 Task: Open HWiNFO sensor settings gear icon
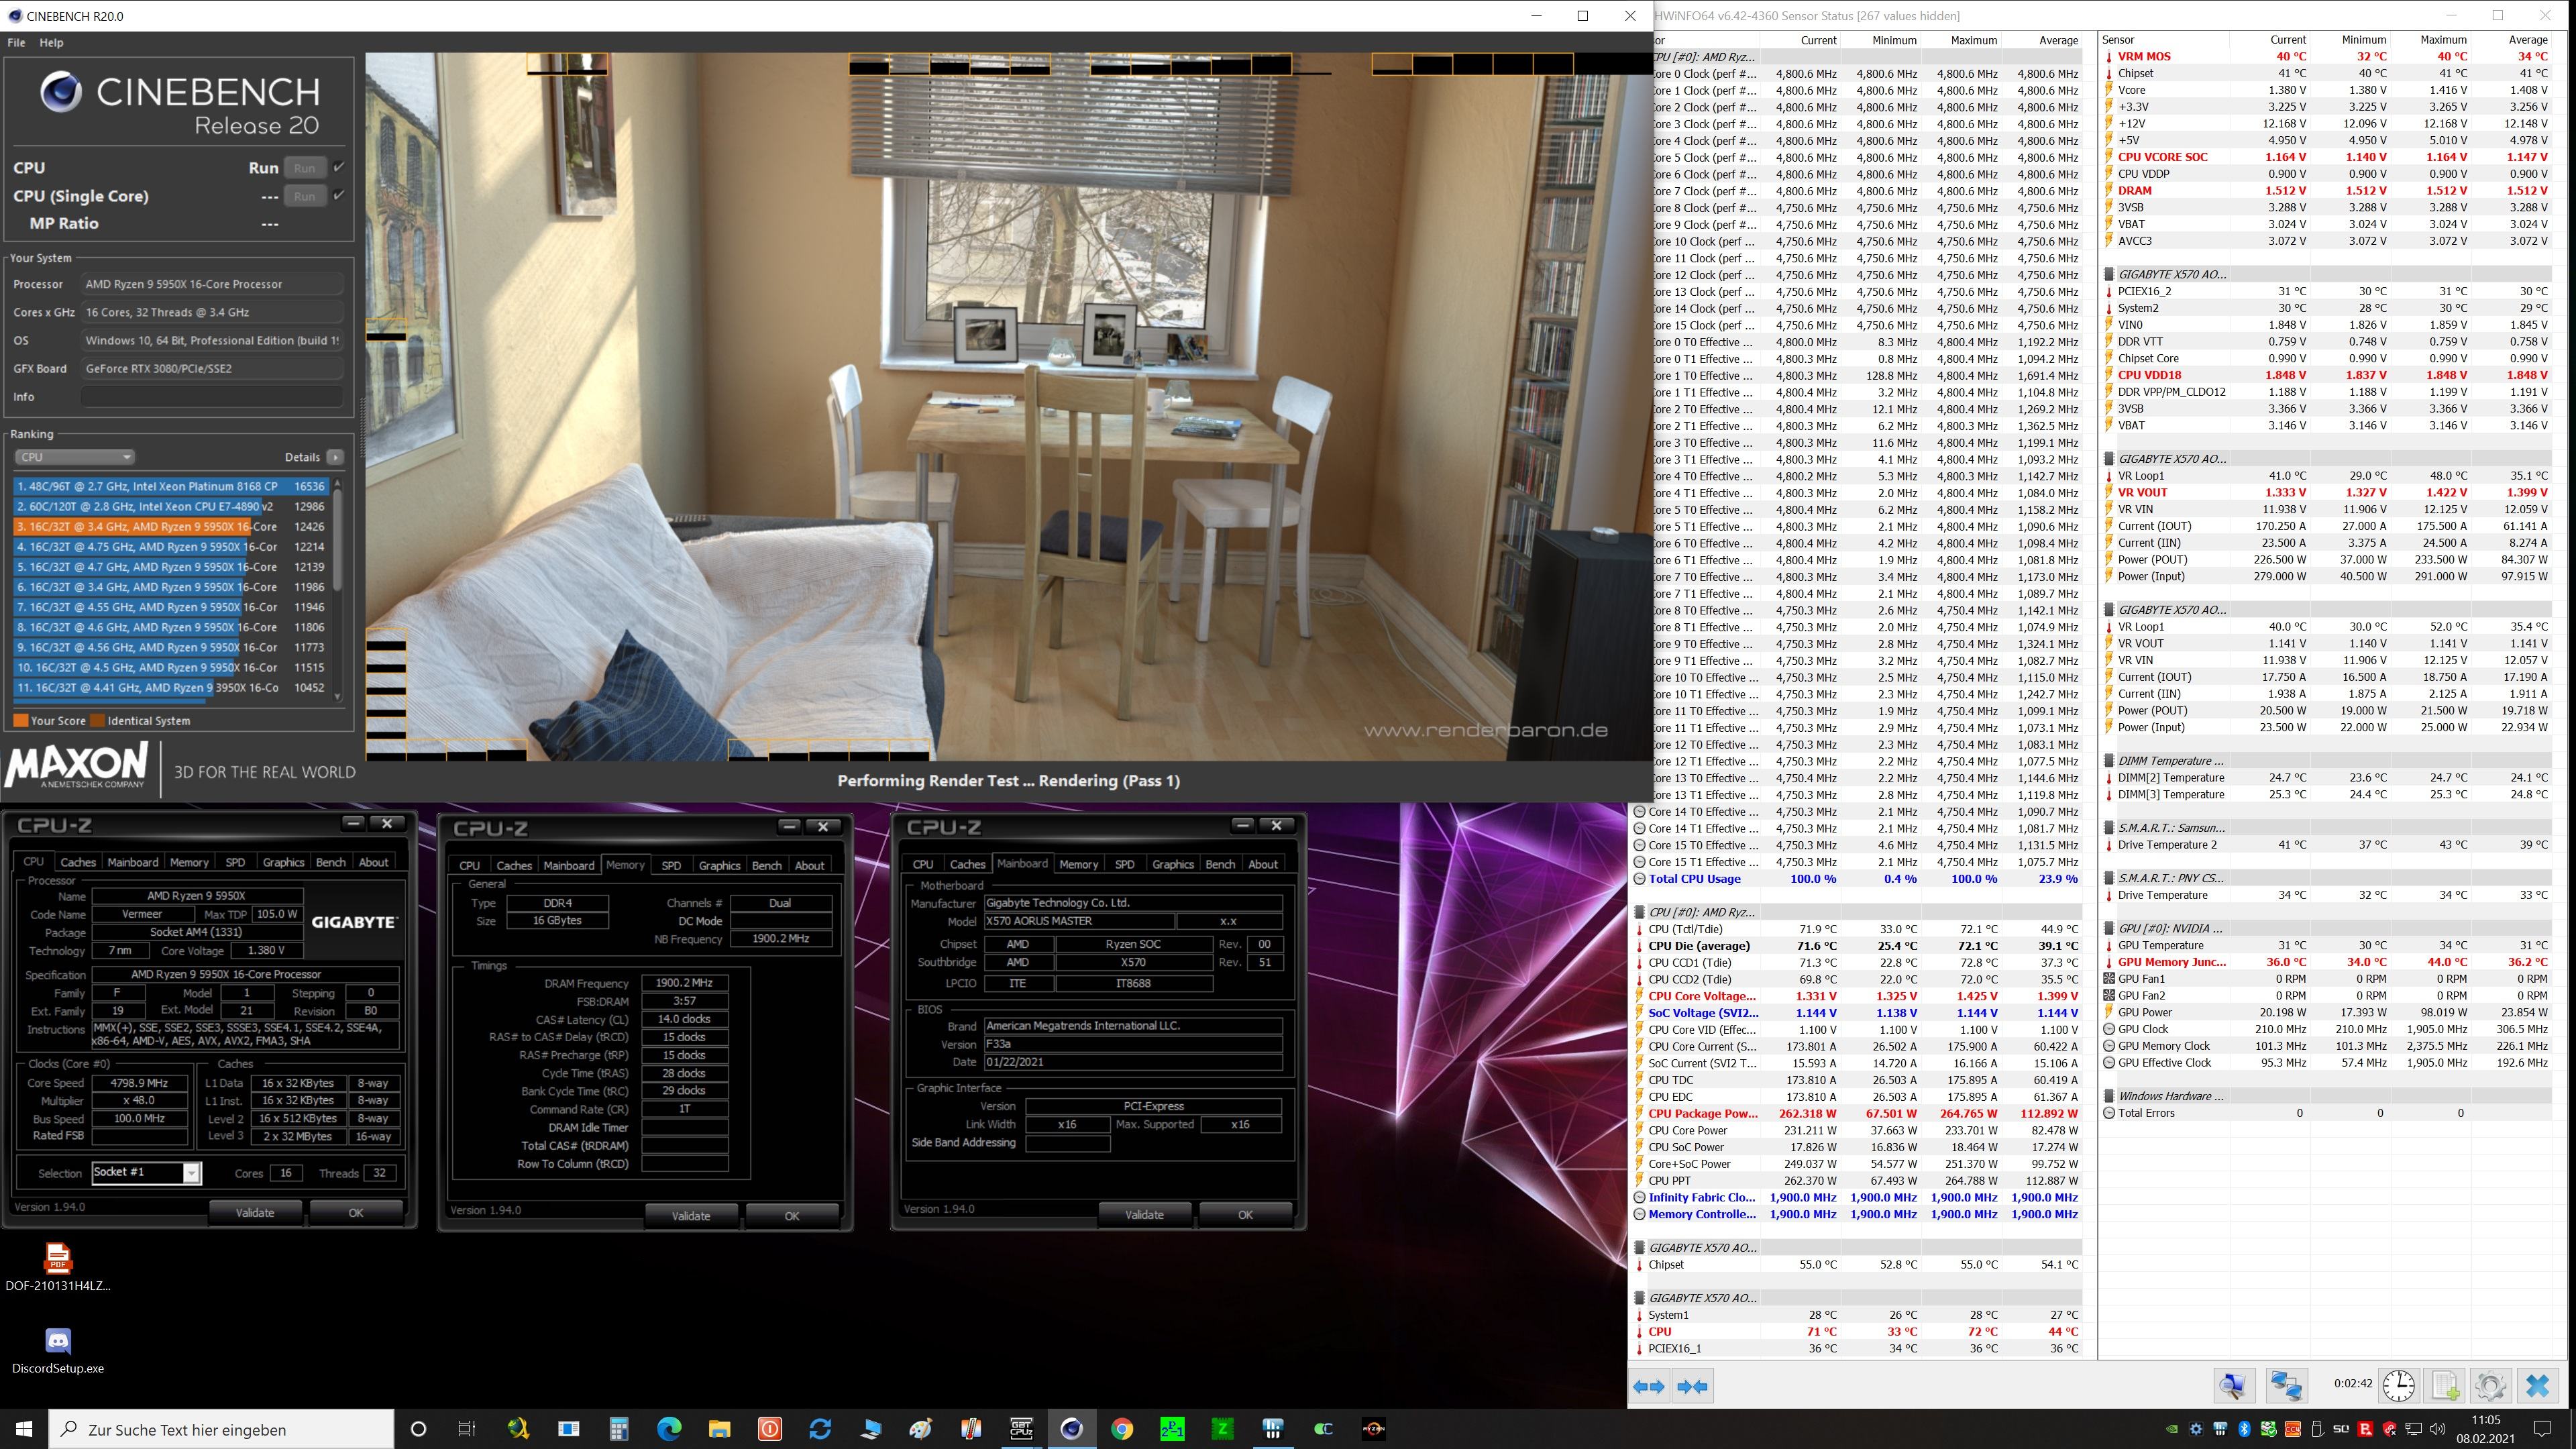[2490, 1385]
